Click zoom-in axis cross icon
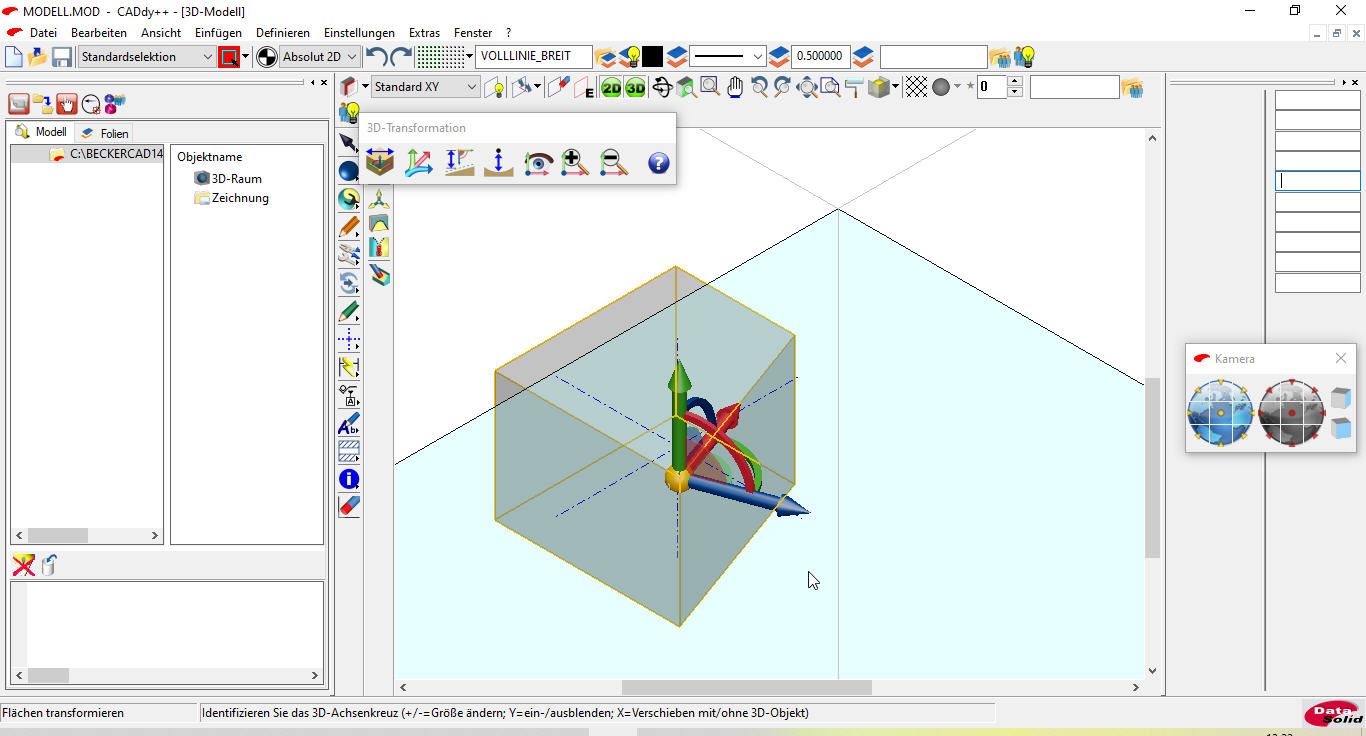The height and width of the screenshot is (736, 1366). click(575, 163)
